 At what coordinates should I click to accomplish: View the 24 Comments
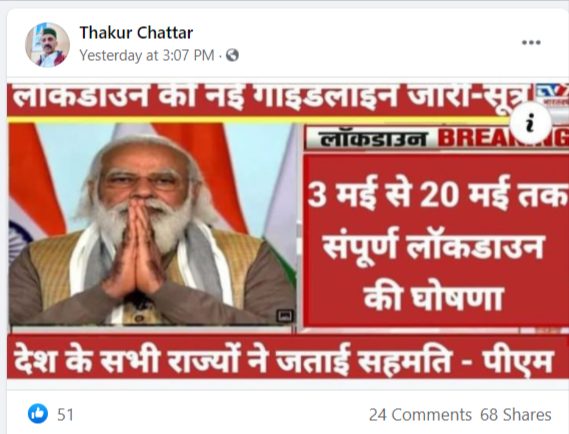[420, 415]
